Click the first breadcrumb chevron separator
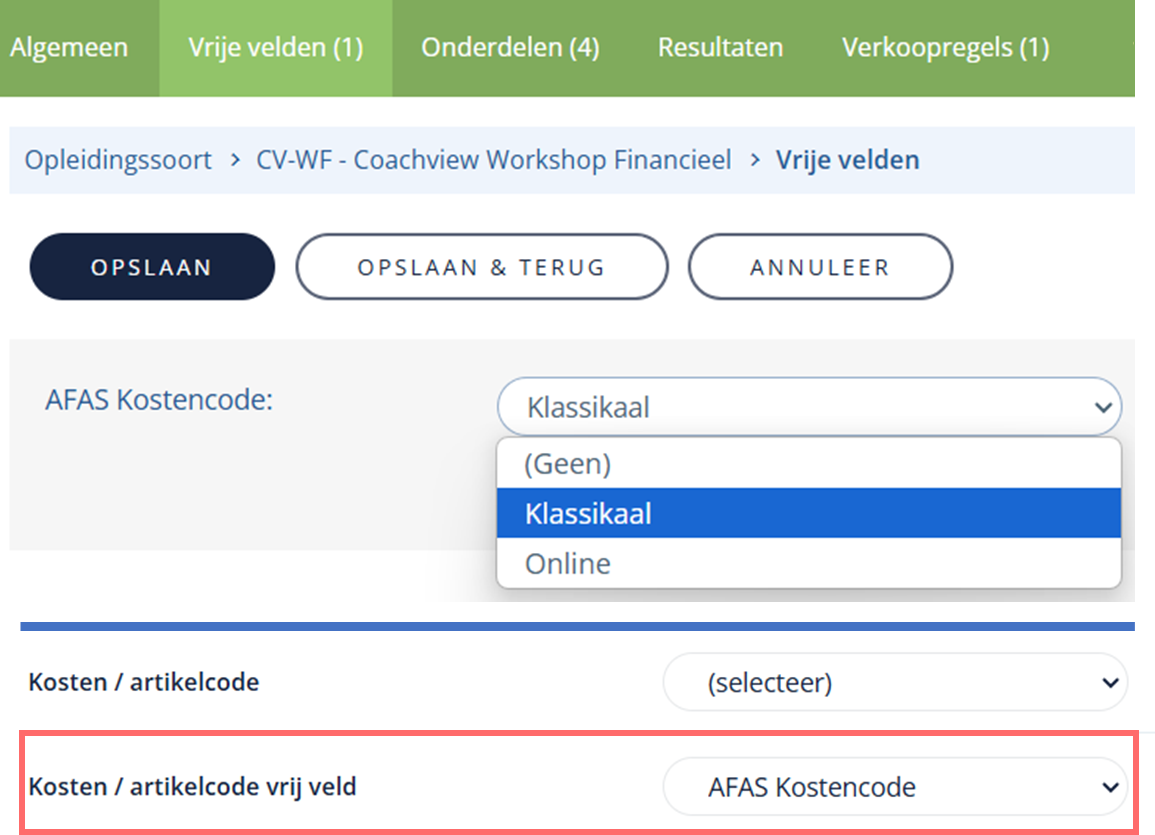The image size is (1155, 835). (x=235, y=160)
